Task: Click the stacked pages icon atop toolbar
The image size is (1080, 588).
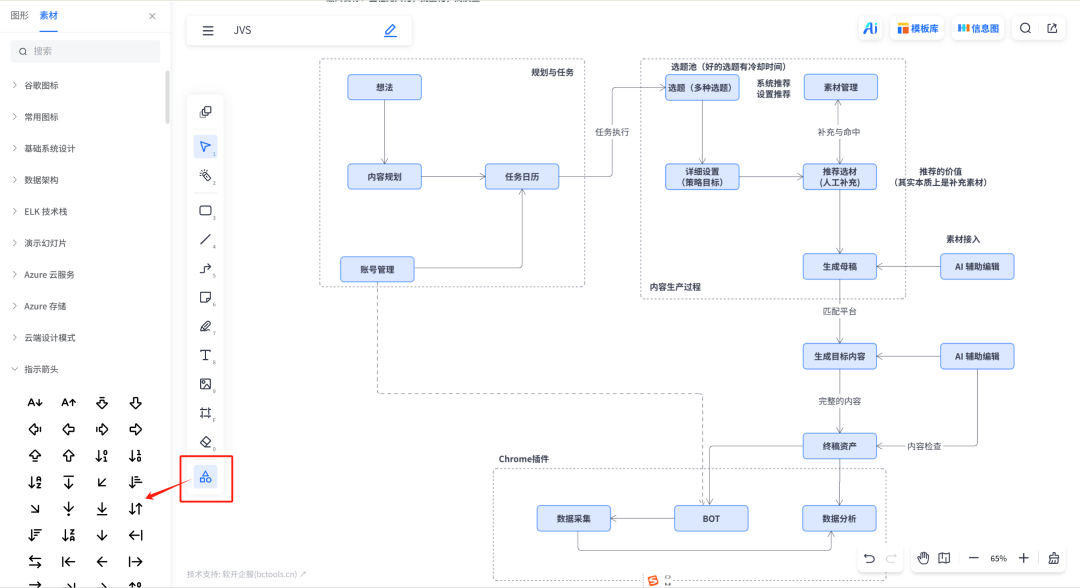Action: pos(205,112)
